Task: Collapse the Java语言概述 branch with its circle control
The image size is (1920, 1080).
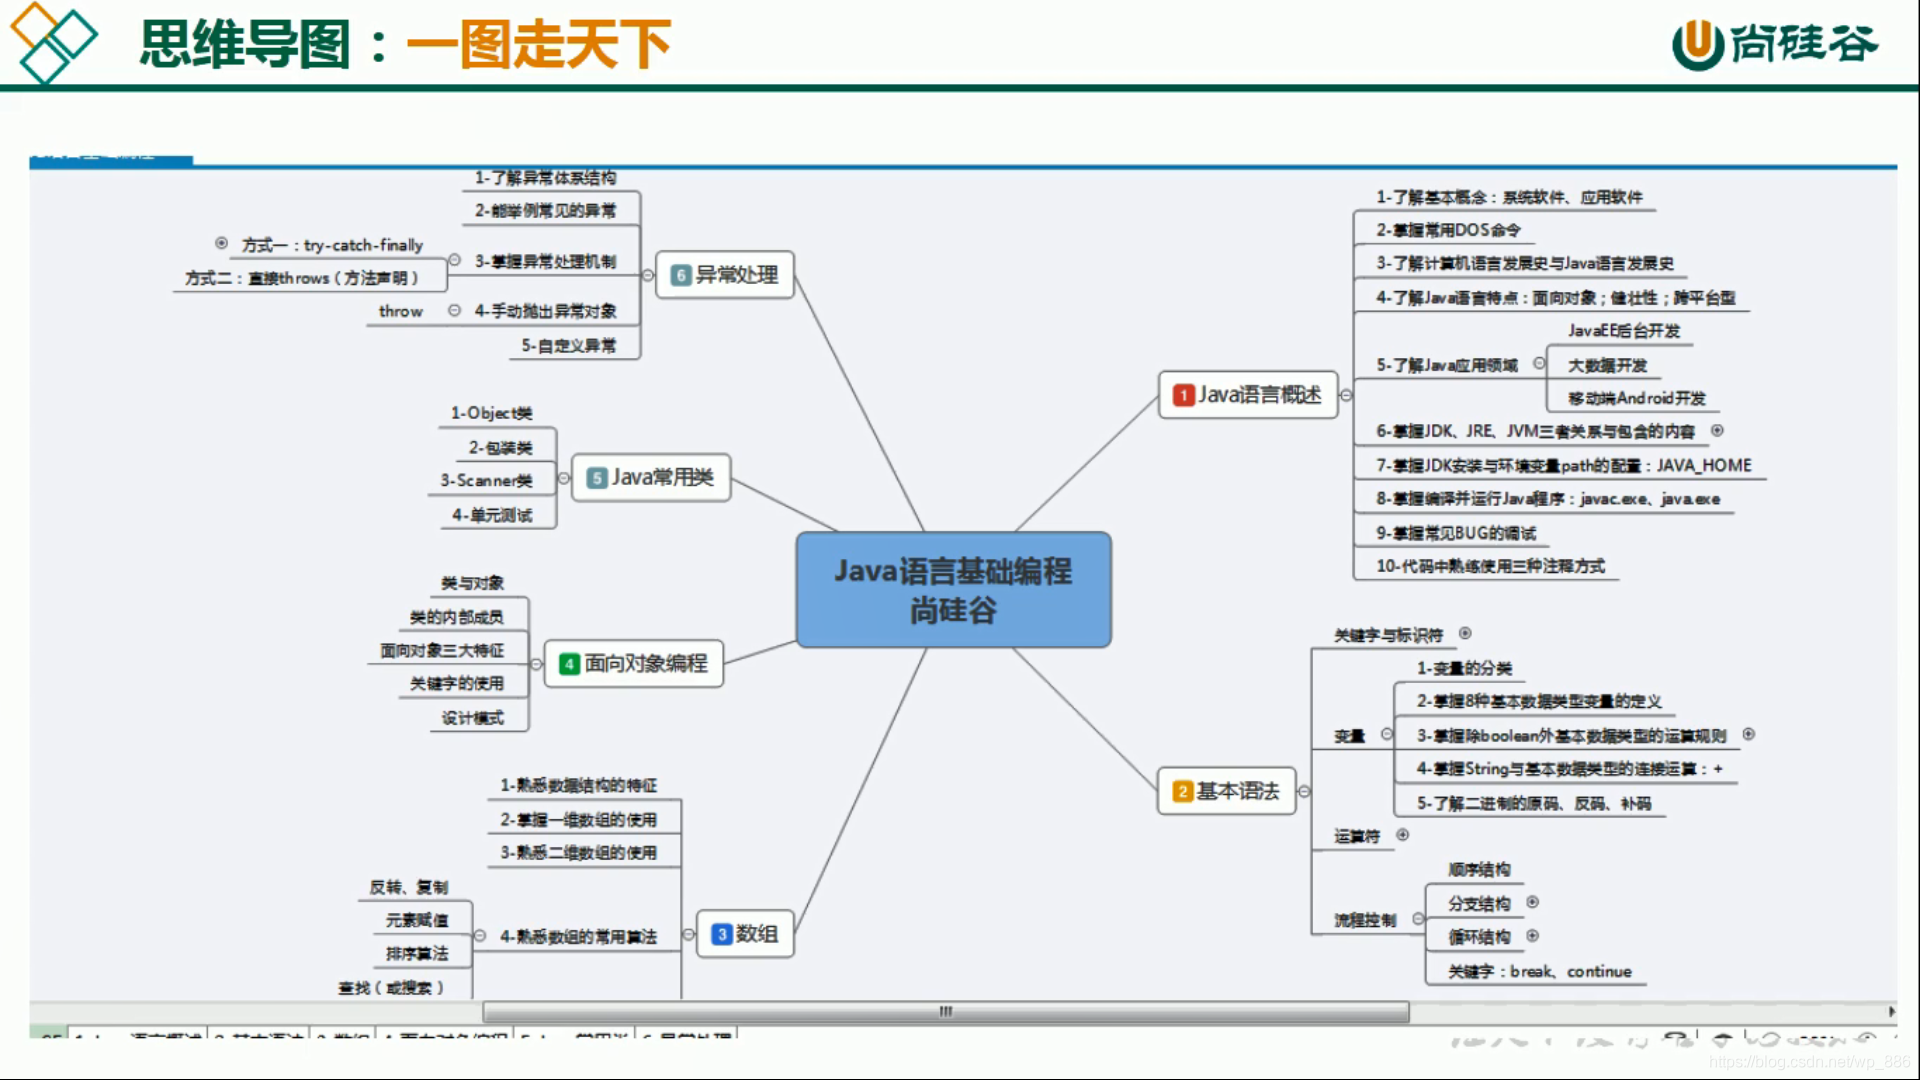Action: pos(1346,395)
